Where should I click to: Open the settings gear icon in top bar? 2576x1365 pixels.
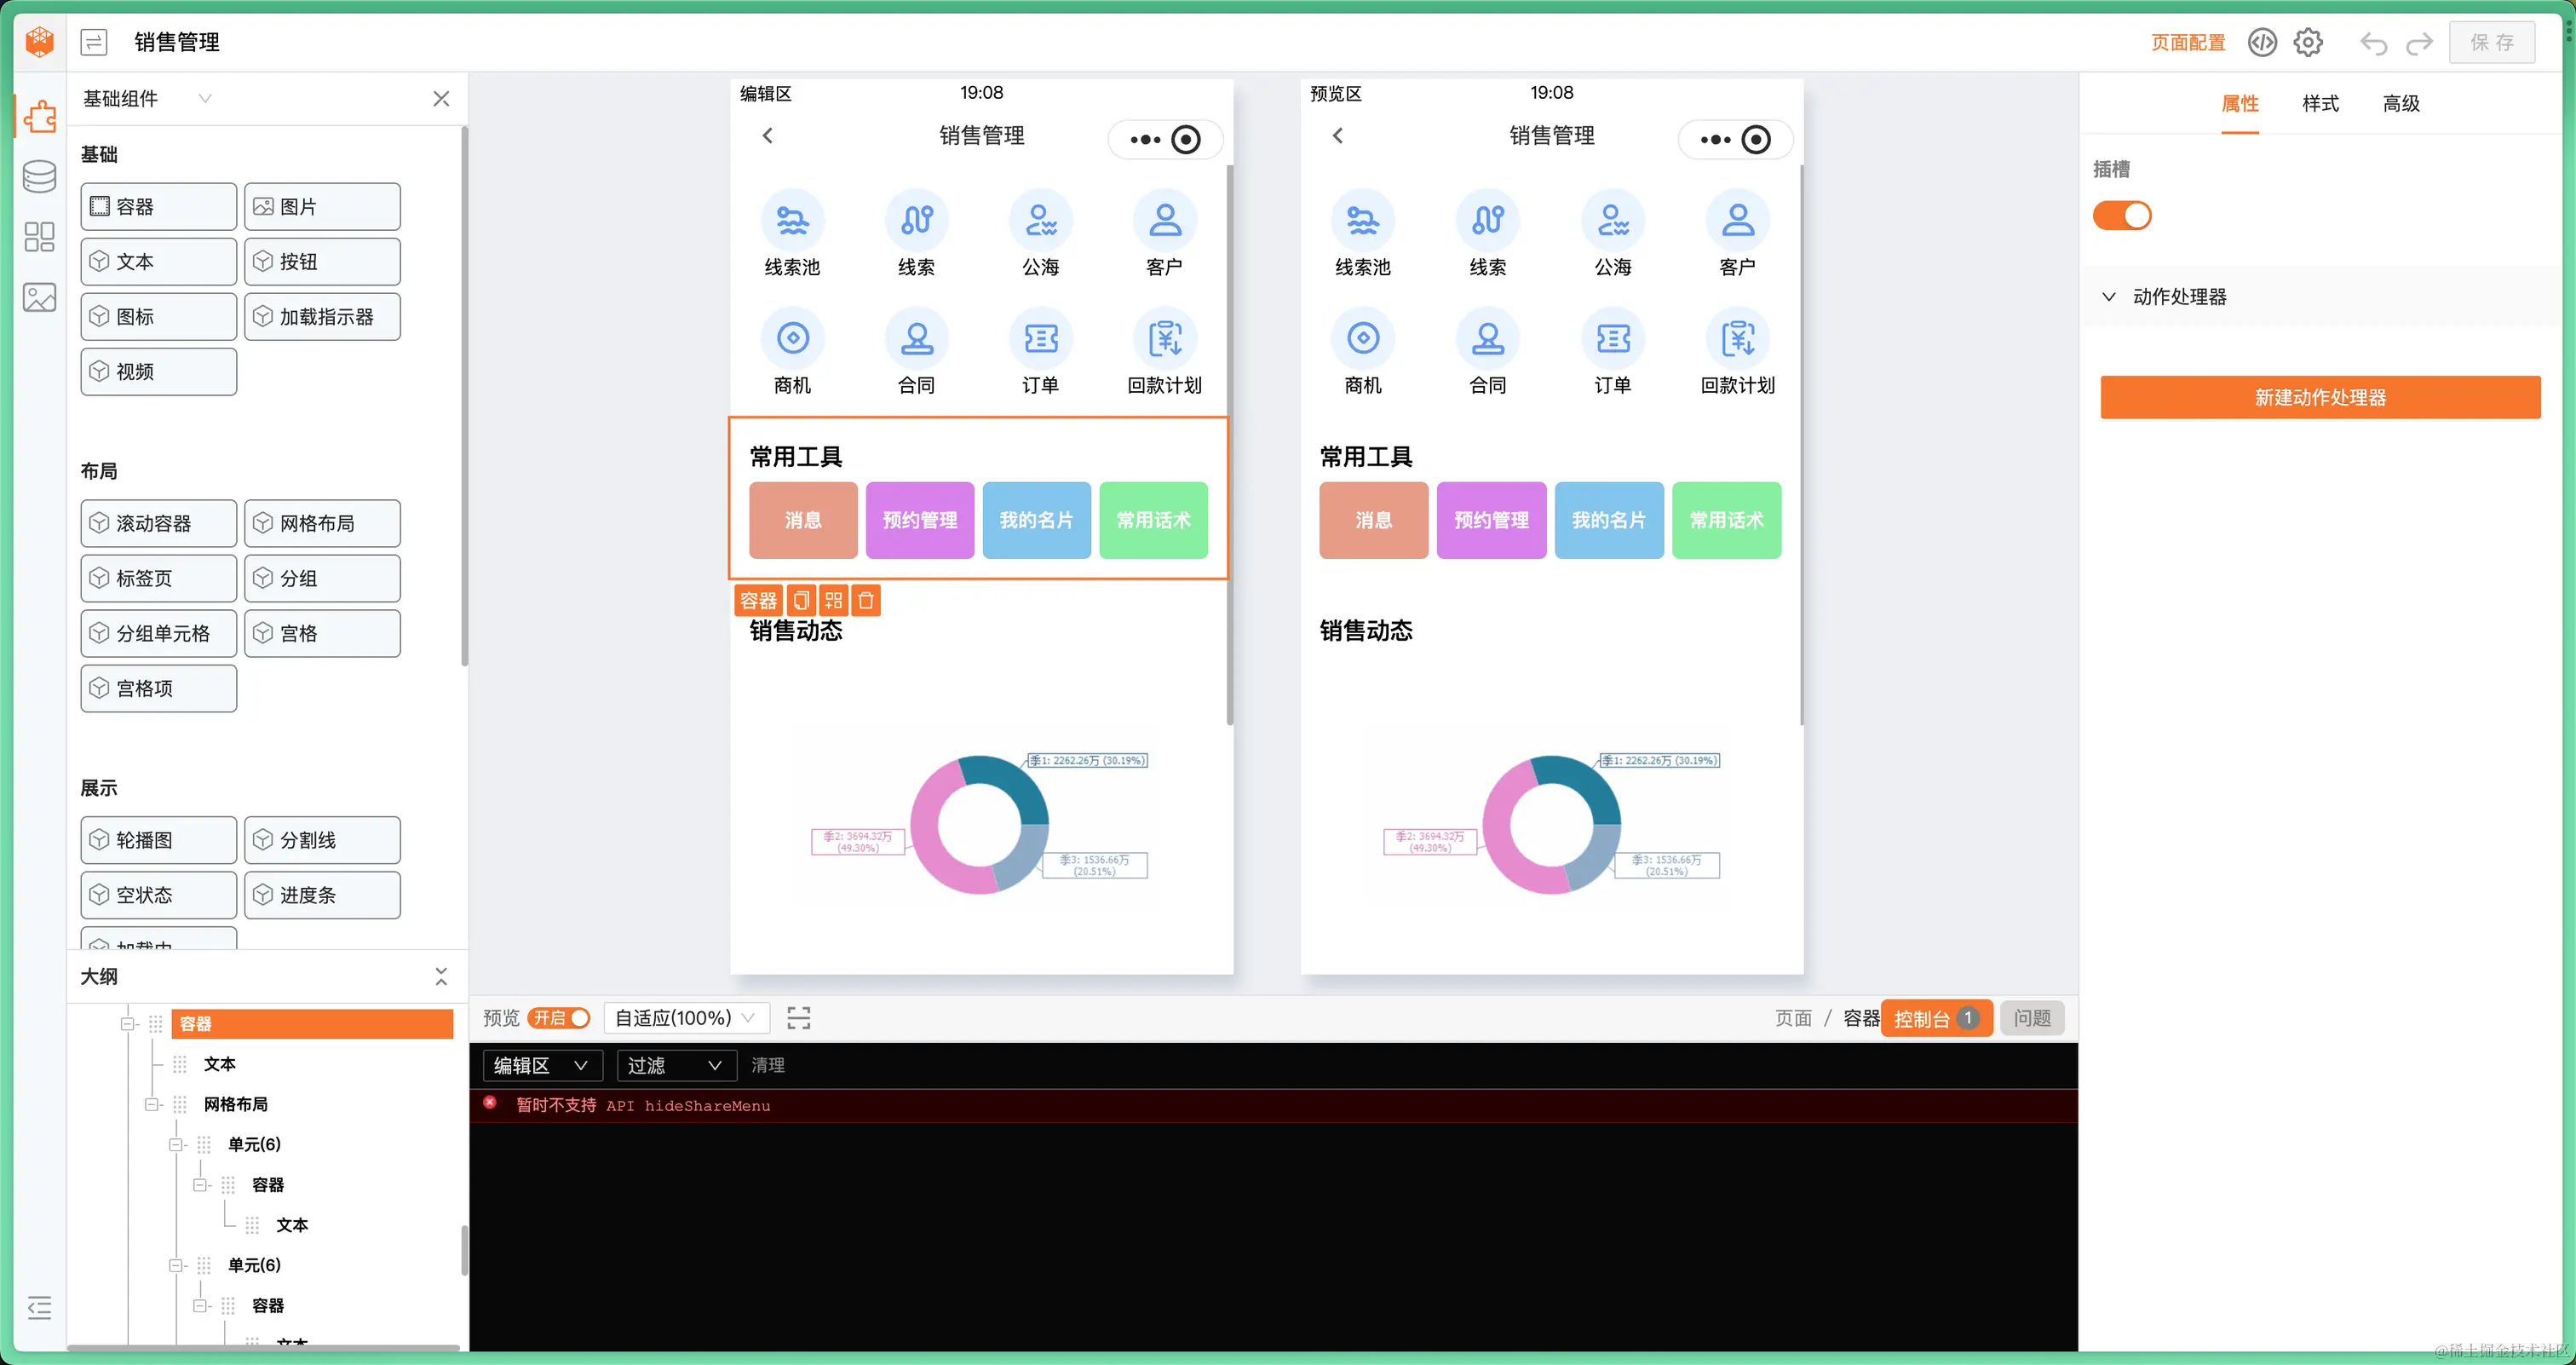click(x=2308, y=42)
